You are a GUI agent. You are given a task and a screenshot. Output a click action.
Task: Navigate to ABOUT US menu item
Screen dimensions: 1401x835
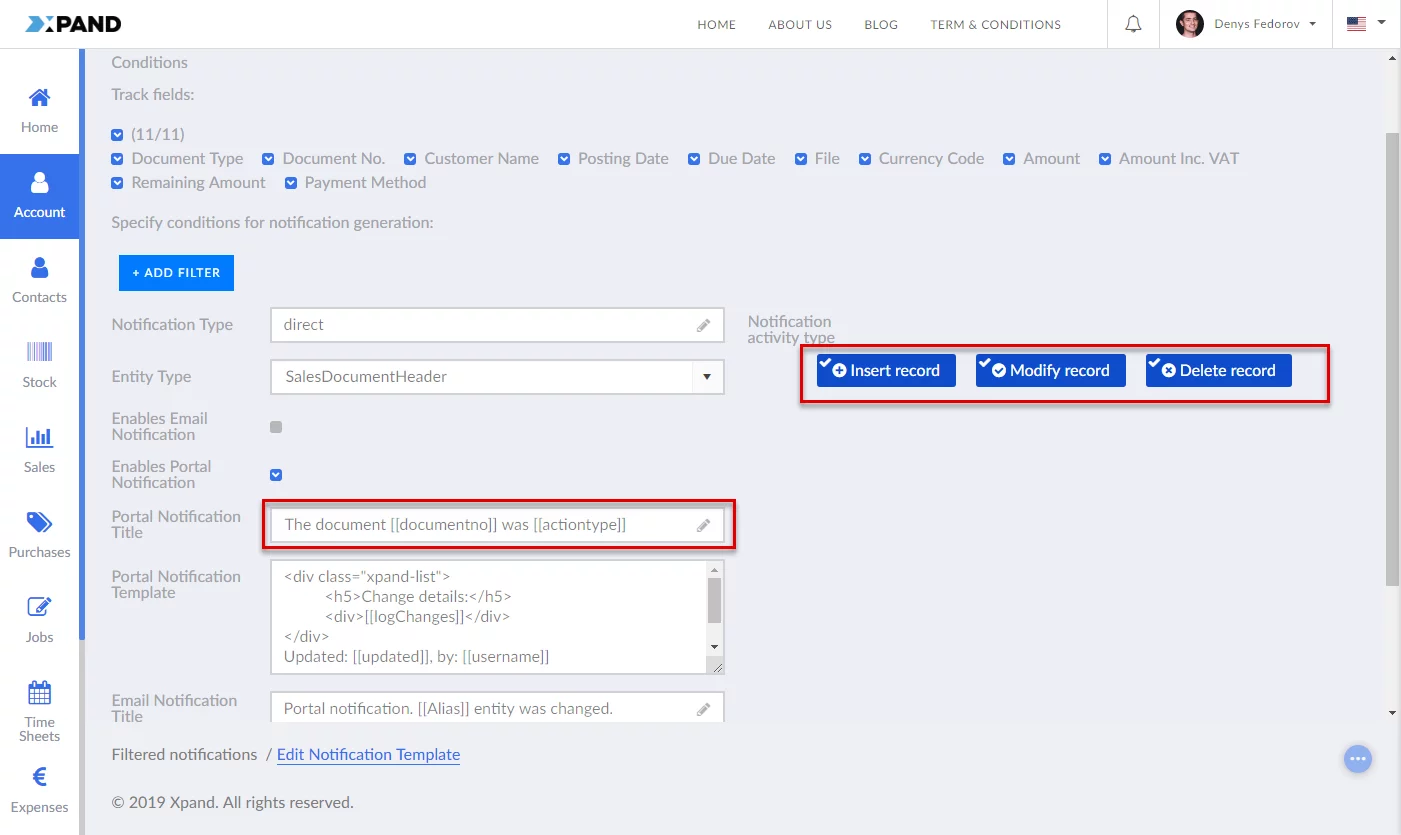[799, 25]
